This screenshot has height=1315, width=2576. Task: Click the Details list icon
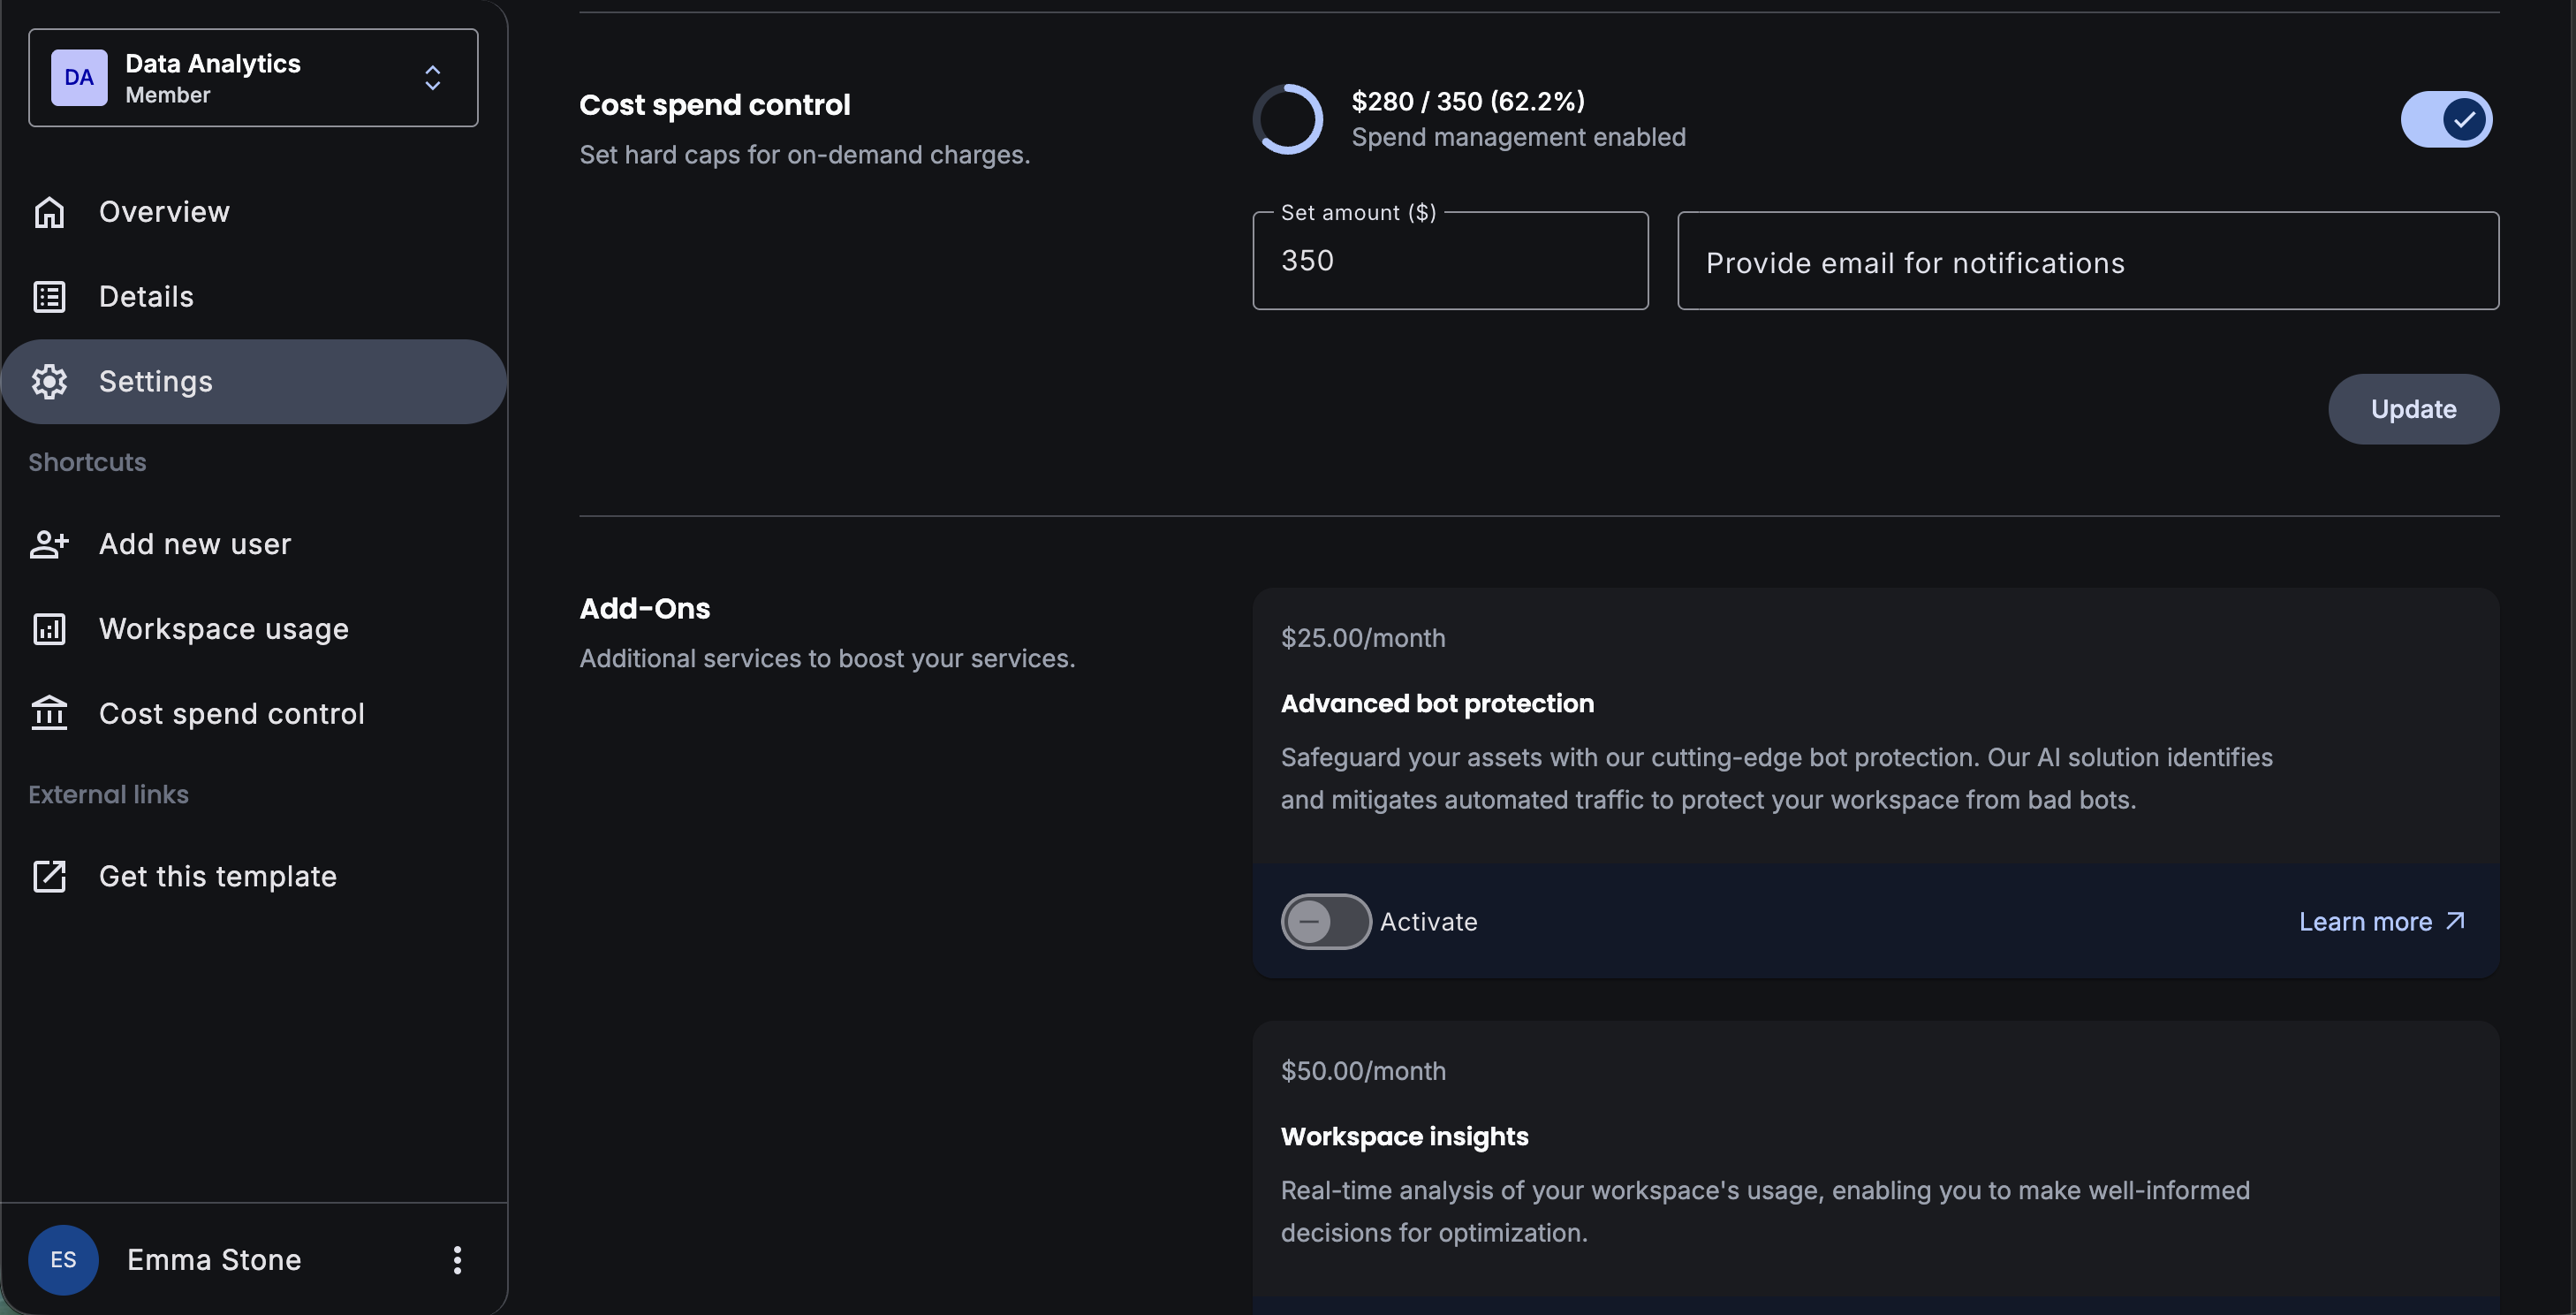pyautogui.click(x=49, y=297)
